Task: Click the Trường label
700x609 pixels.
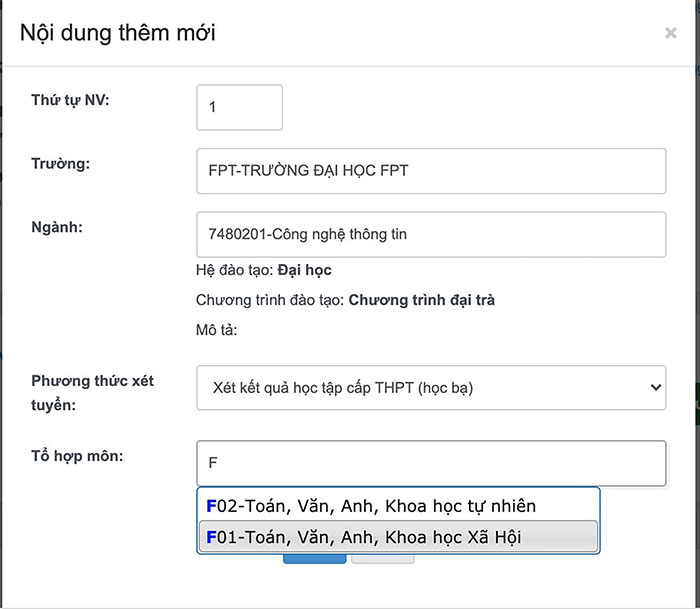Action: pos(60,163)
